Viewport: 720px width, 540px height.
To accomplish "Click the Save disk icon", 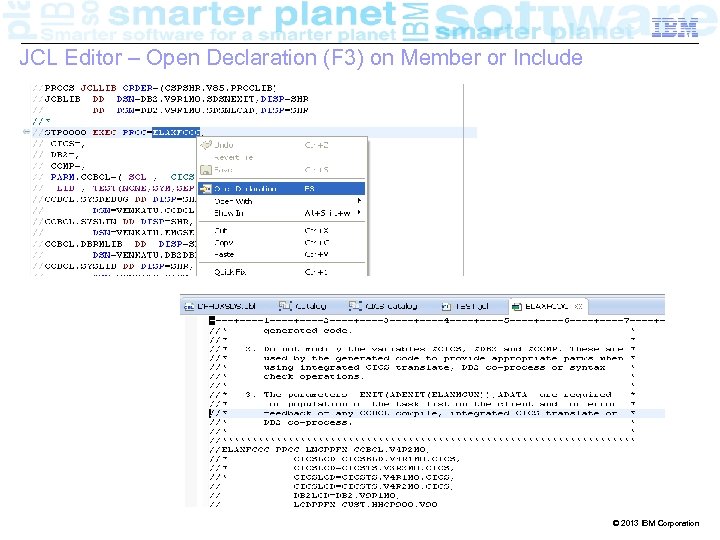I will [206, 170].
